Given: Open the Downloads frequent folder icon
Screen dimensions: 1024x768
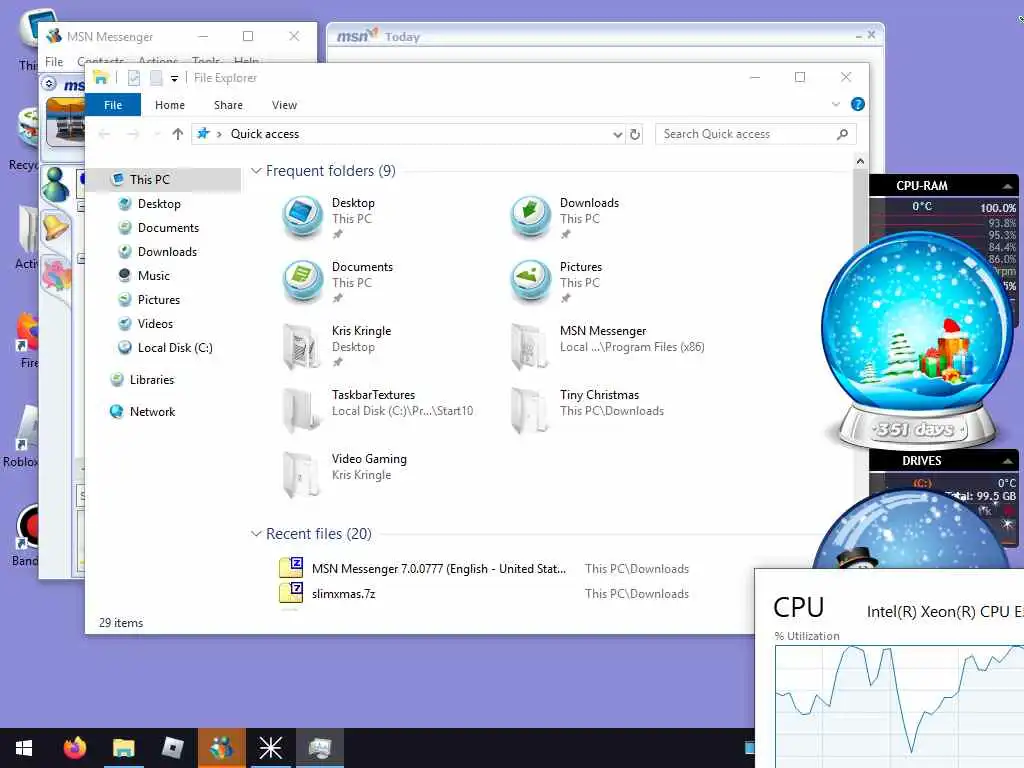Looking at the screenshot, I should 530,217.
